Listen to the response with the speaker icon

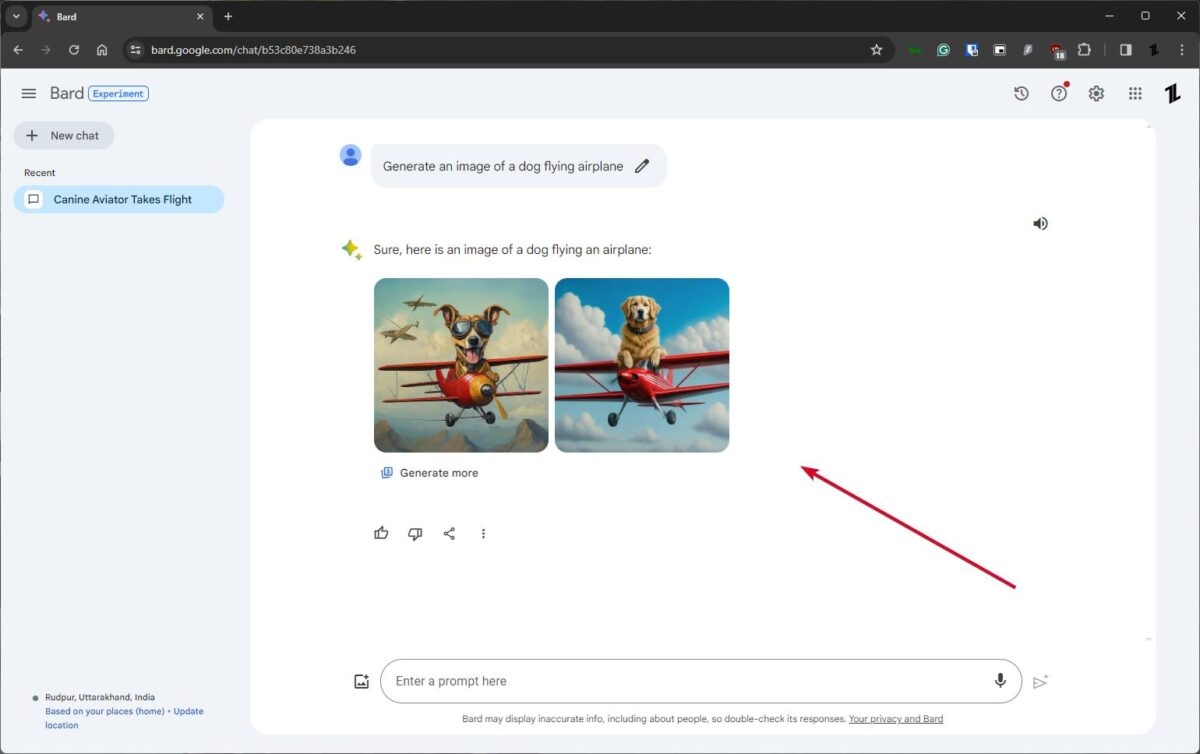point(1040,223)
